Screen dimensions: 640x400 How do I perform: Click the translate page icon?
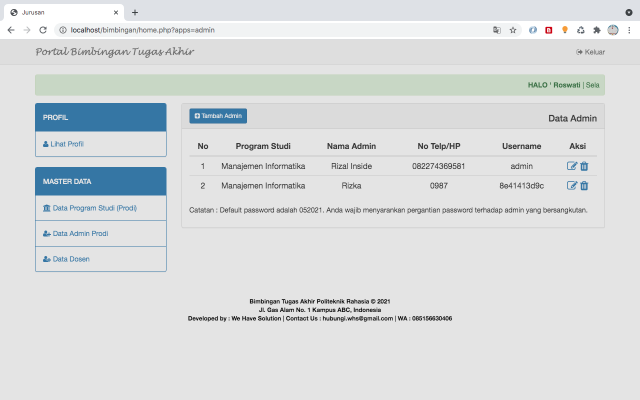(x=496, y=30)
